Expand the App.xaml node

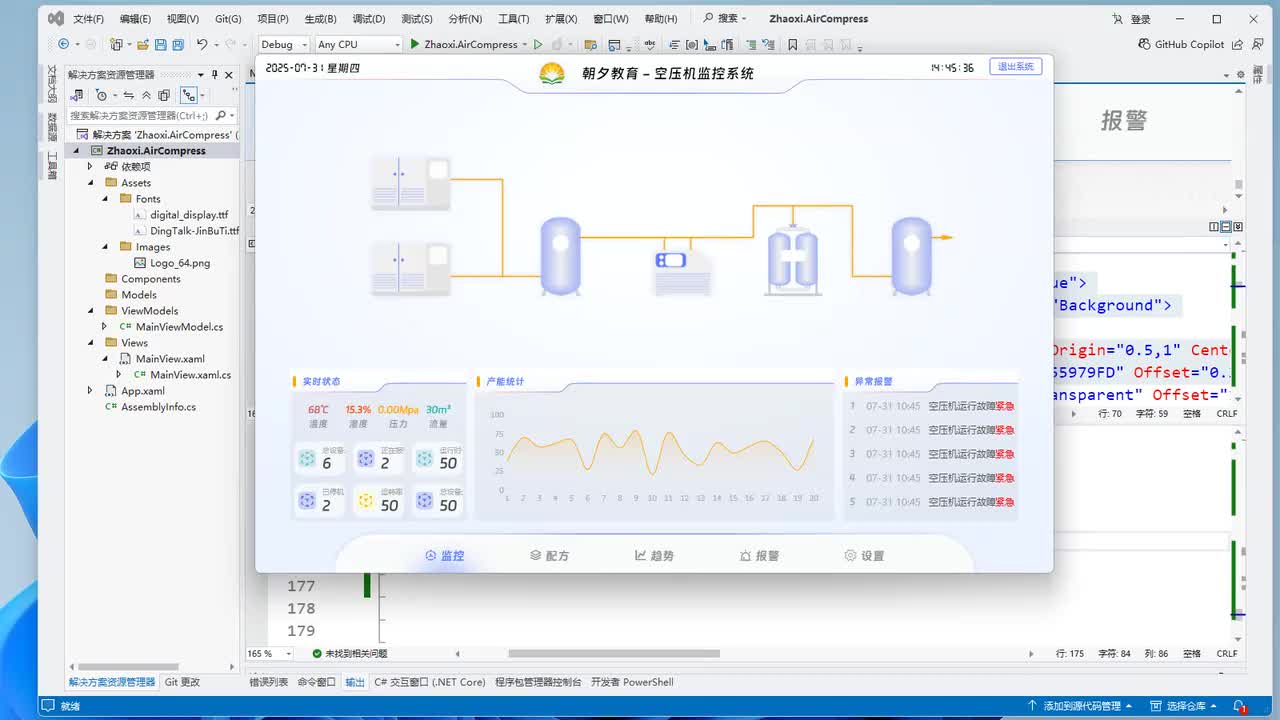tap(89, 391)
